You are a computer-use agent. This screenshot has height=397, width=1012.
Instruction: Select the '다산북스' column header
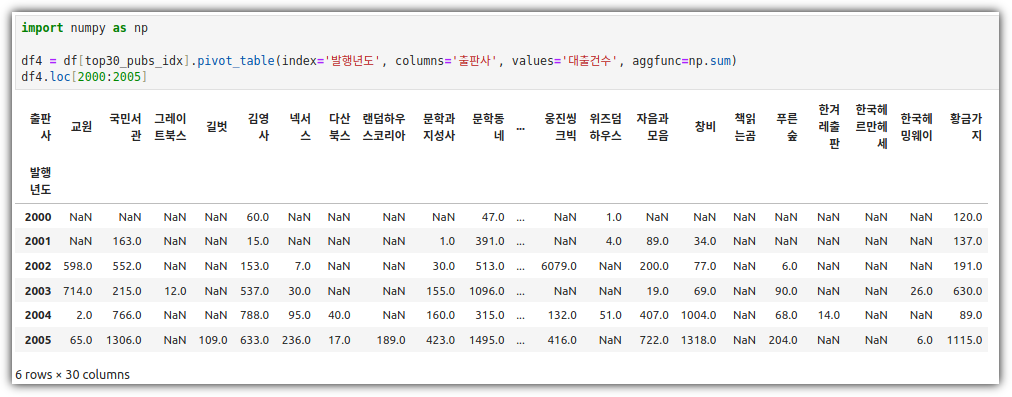(x=339, y=127)
